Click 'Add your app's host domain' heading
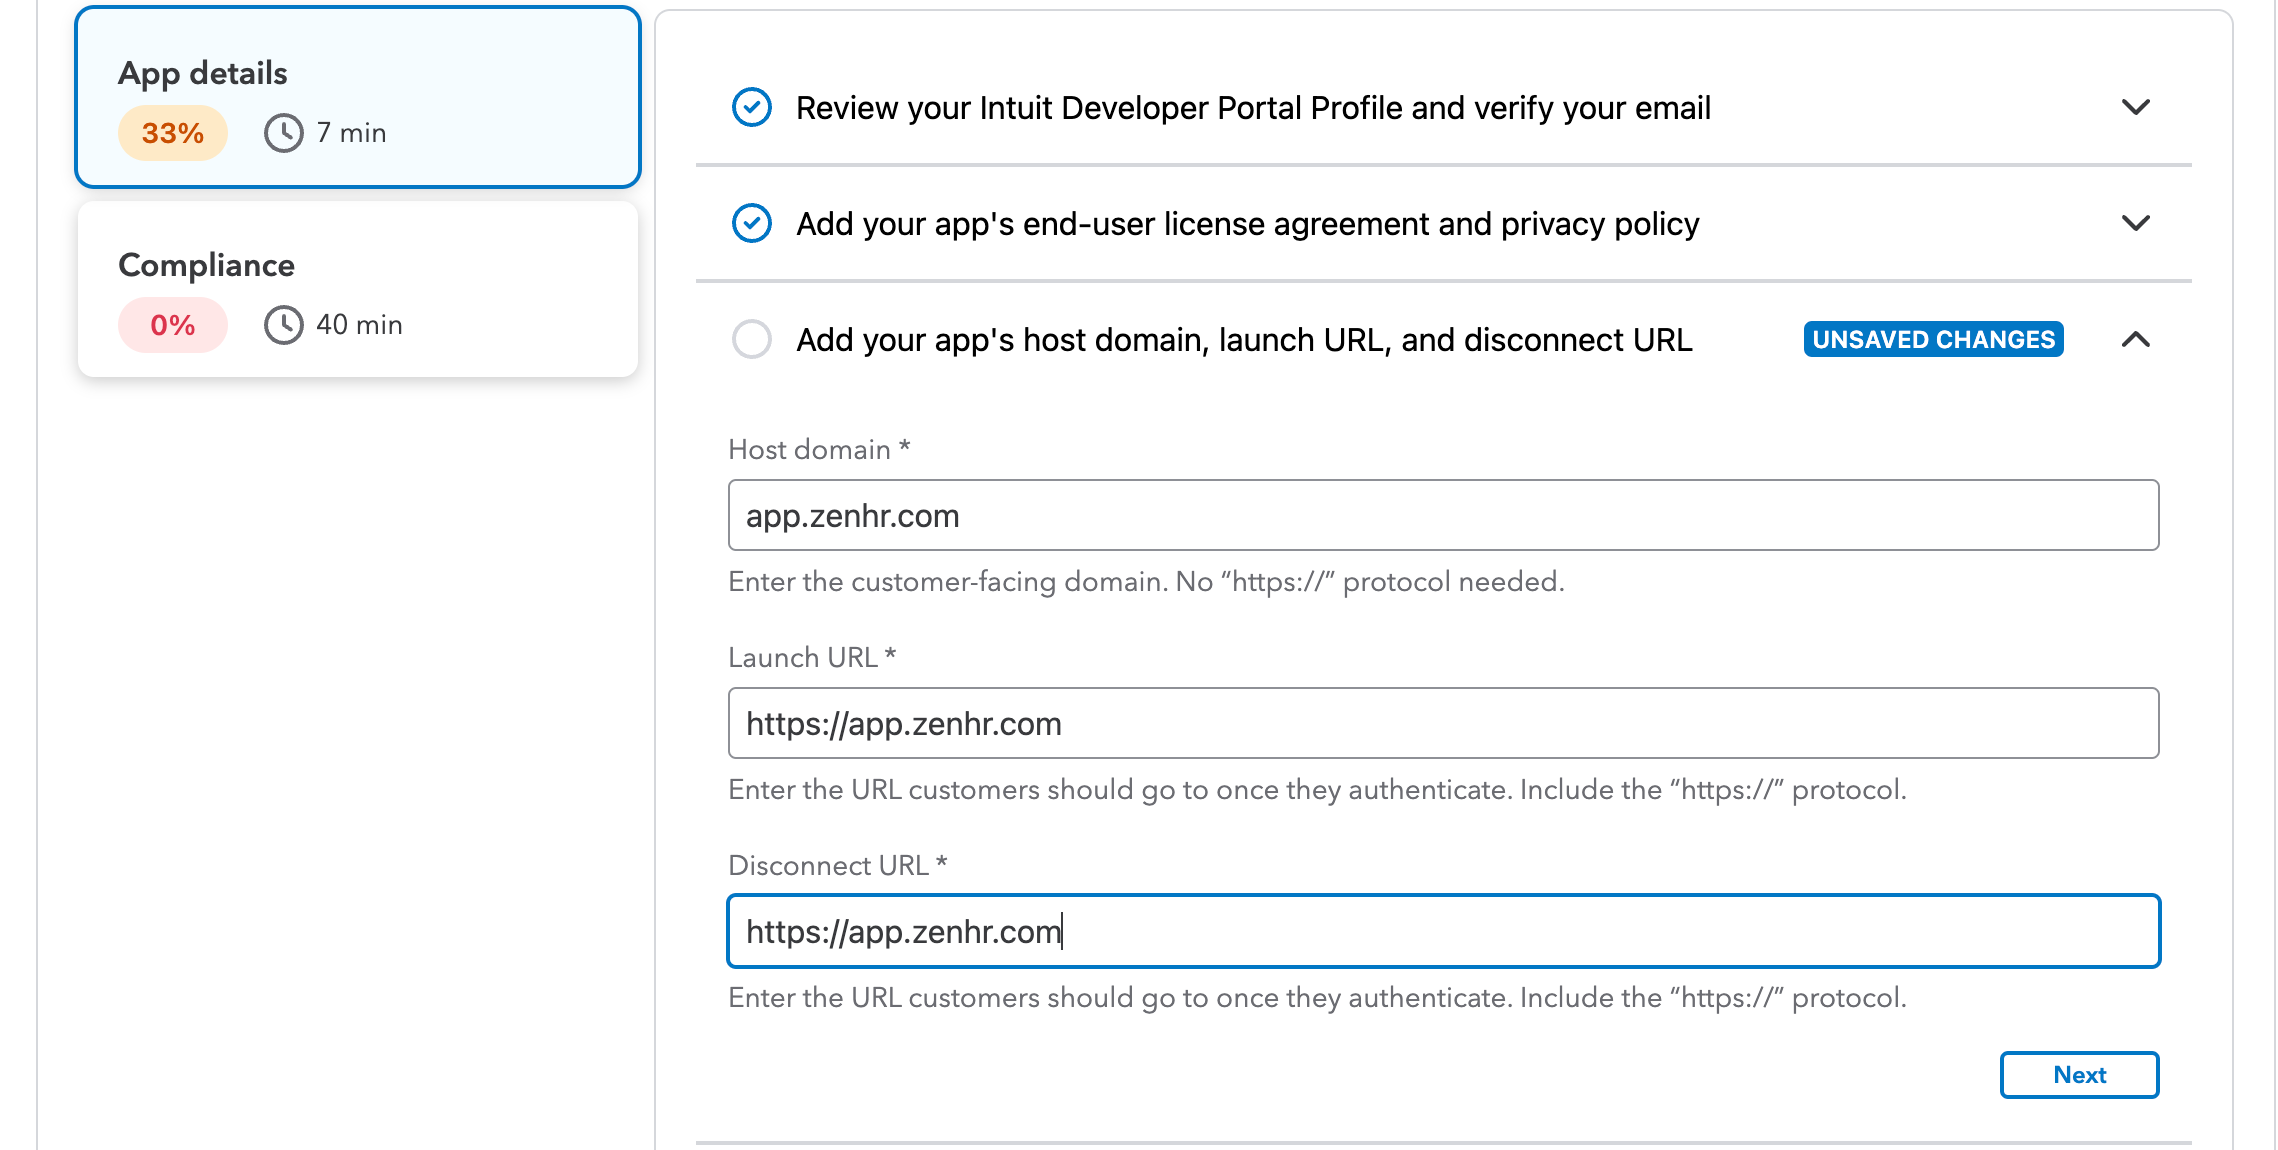This screenshot has height=1150, width=2278. 1244,340
